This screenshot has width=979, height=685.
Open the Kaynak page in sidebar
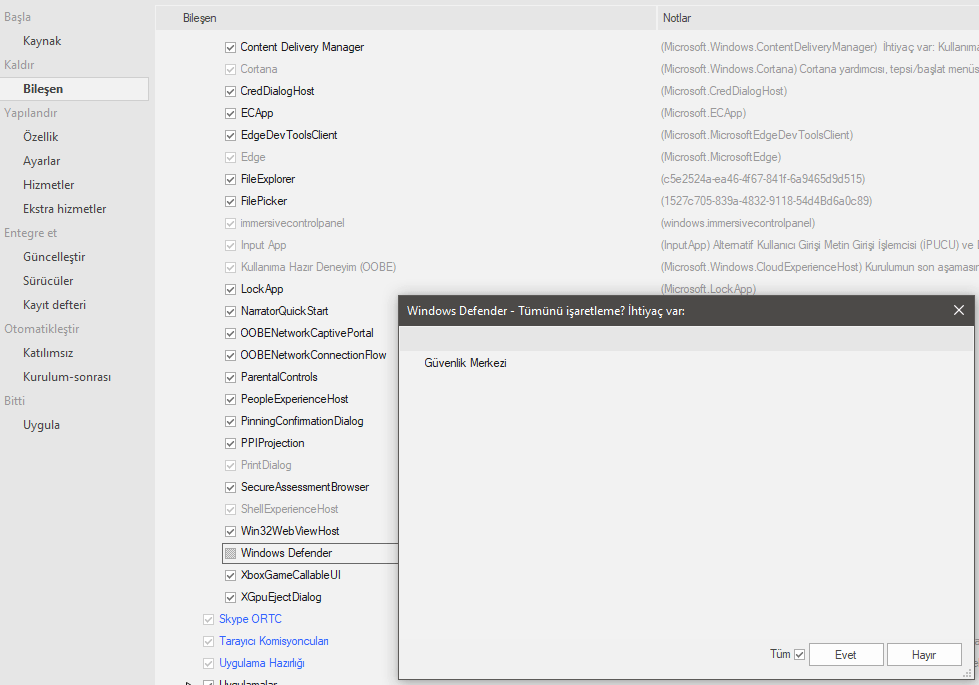point(42,41)
